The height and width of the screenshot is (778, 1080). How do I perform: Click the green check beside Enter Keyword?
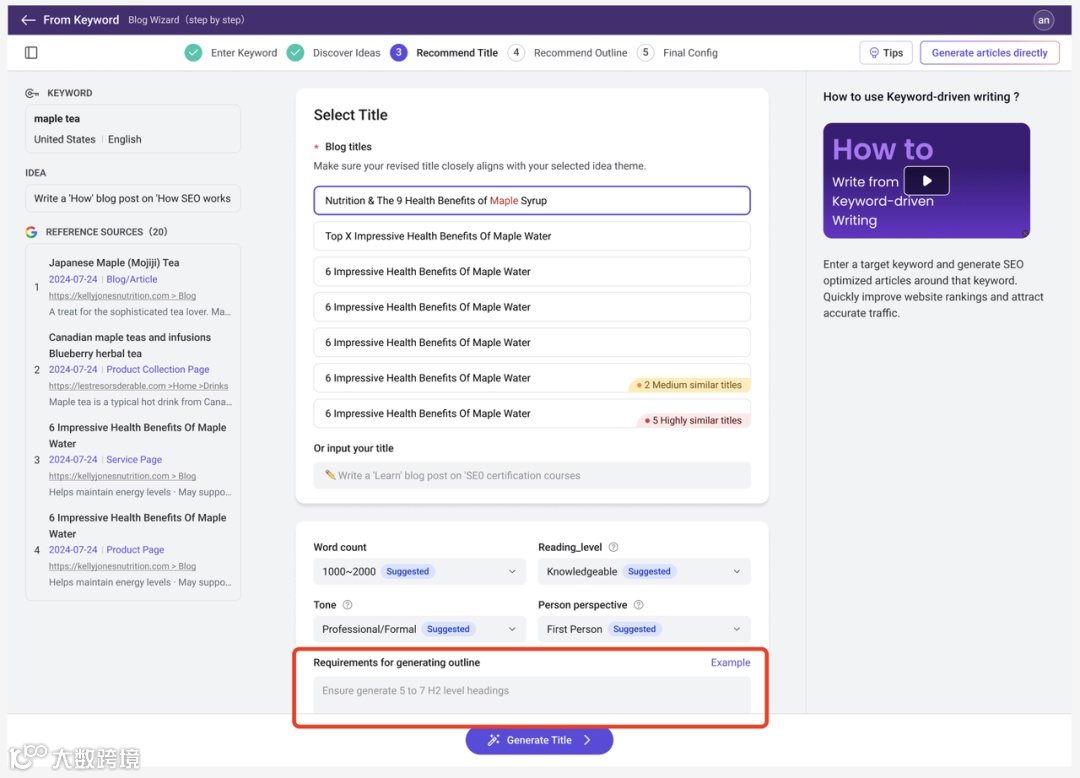click(x=194, y=53)
